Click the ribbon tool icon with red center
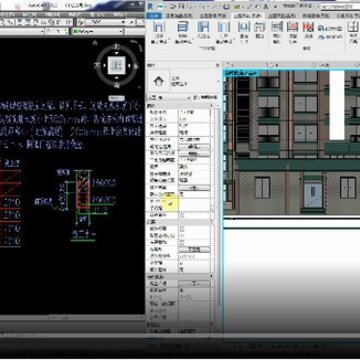This screenshot has width=360, height=360. pyautogui.click(x=292, y=27)
